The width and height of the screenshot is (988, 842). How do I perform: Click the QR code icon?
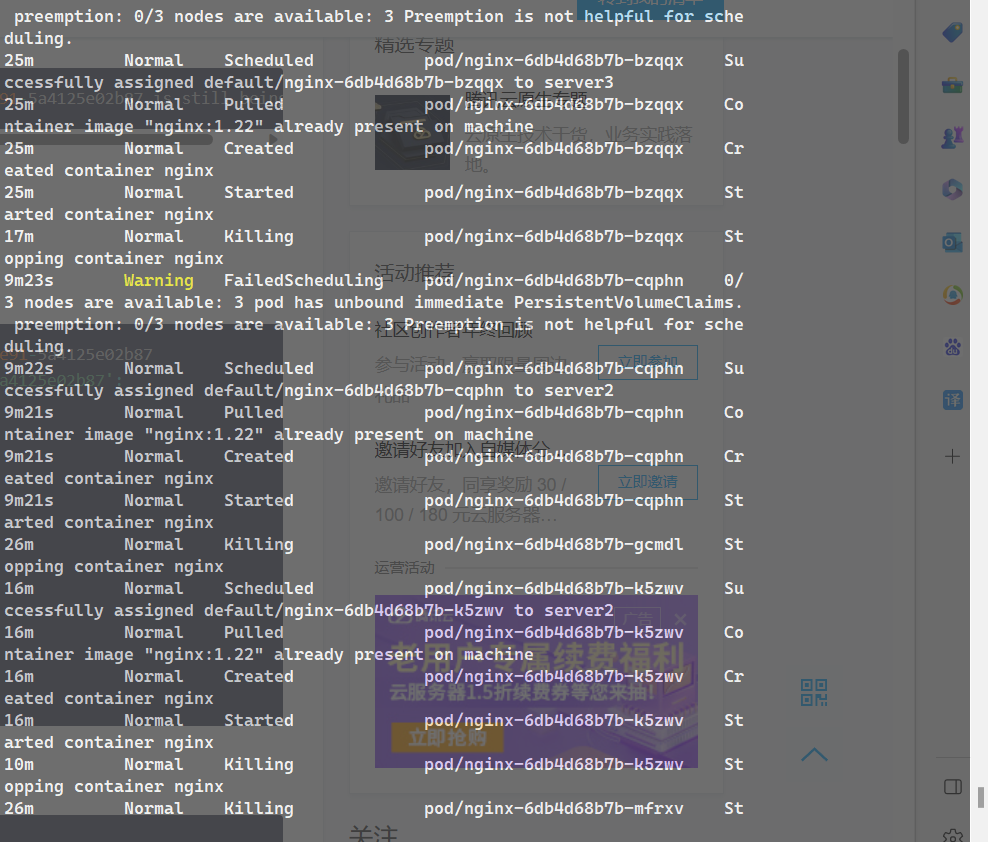click(x=813, y=692)
